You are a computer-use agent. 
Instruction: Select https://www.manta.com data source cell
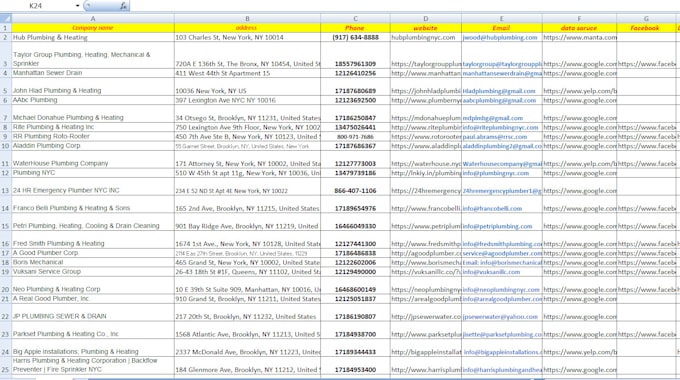pos(579,37)
